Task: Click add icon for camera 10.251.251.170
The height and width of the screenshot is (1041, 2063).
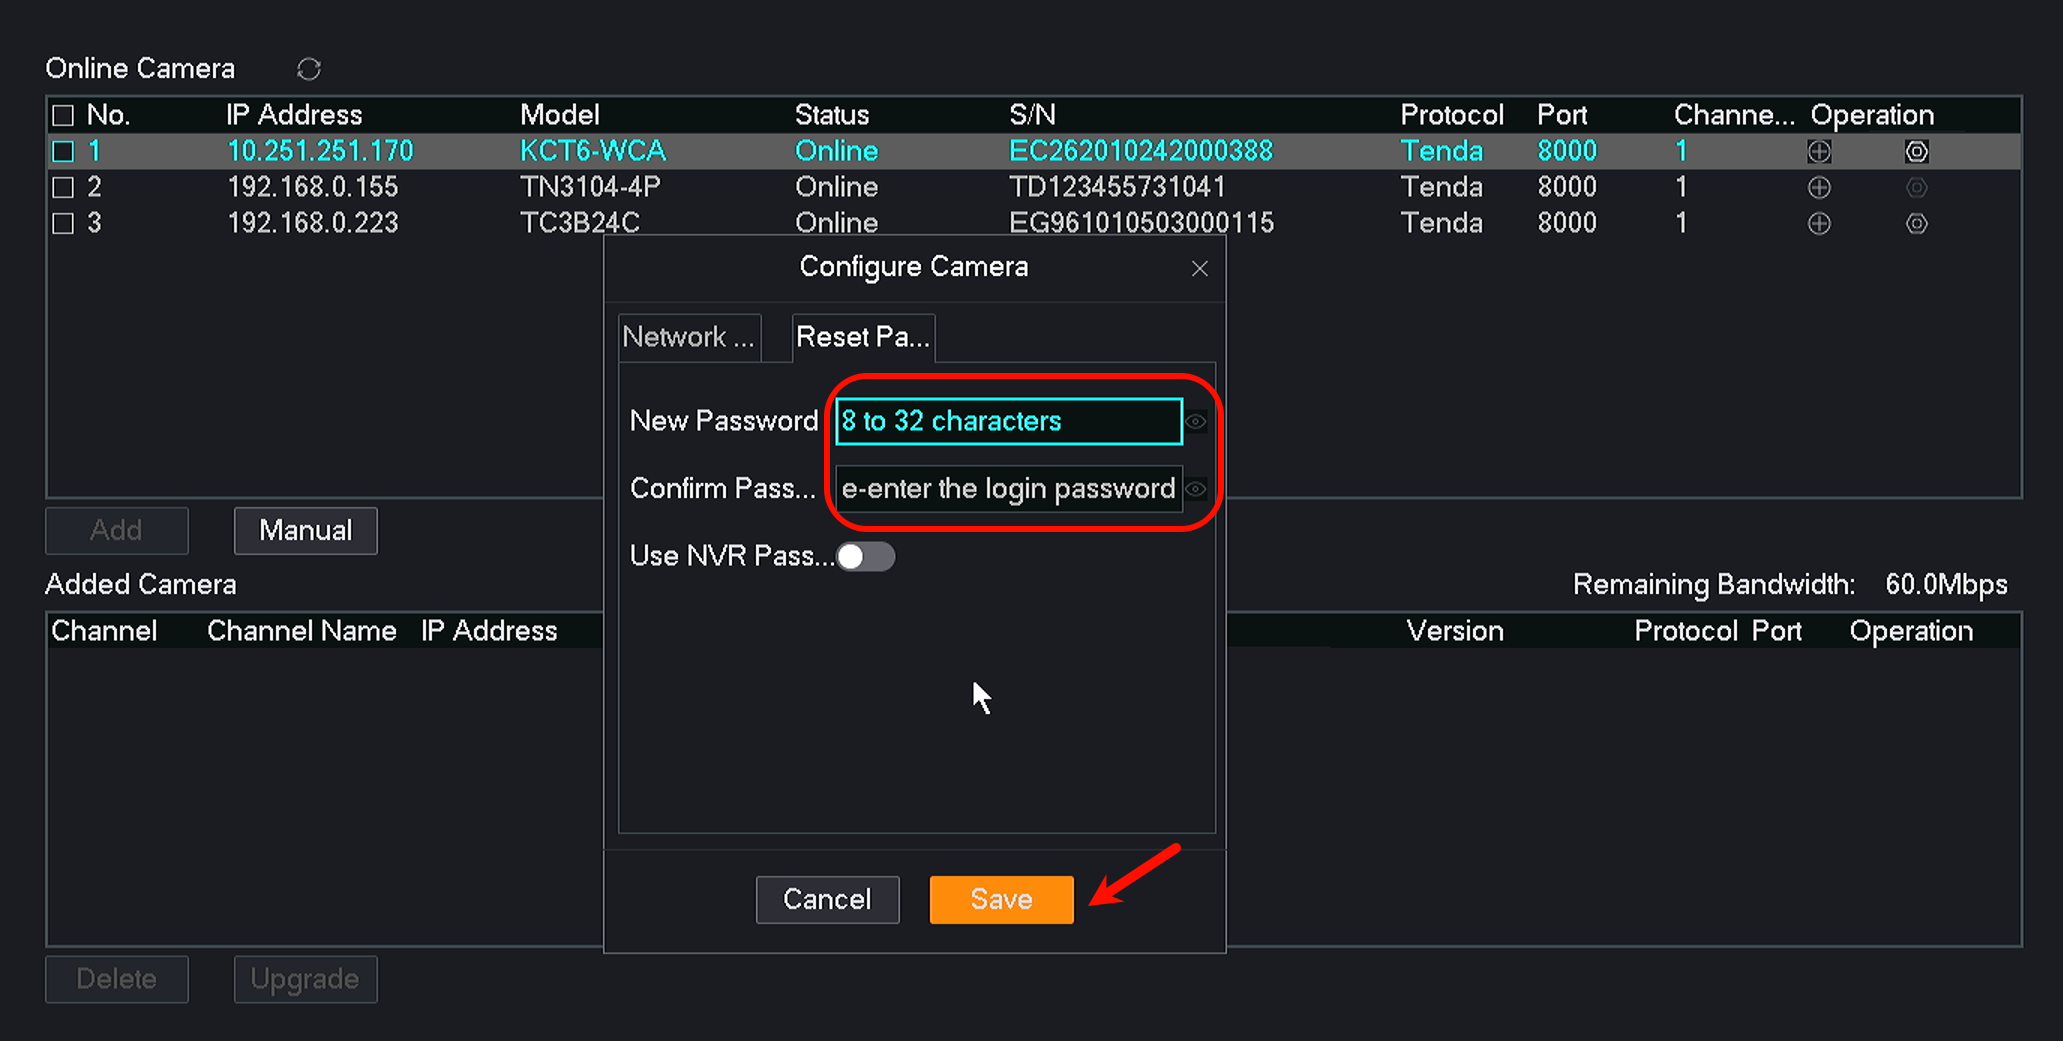Action: click(1818, 151)
